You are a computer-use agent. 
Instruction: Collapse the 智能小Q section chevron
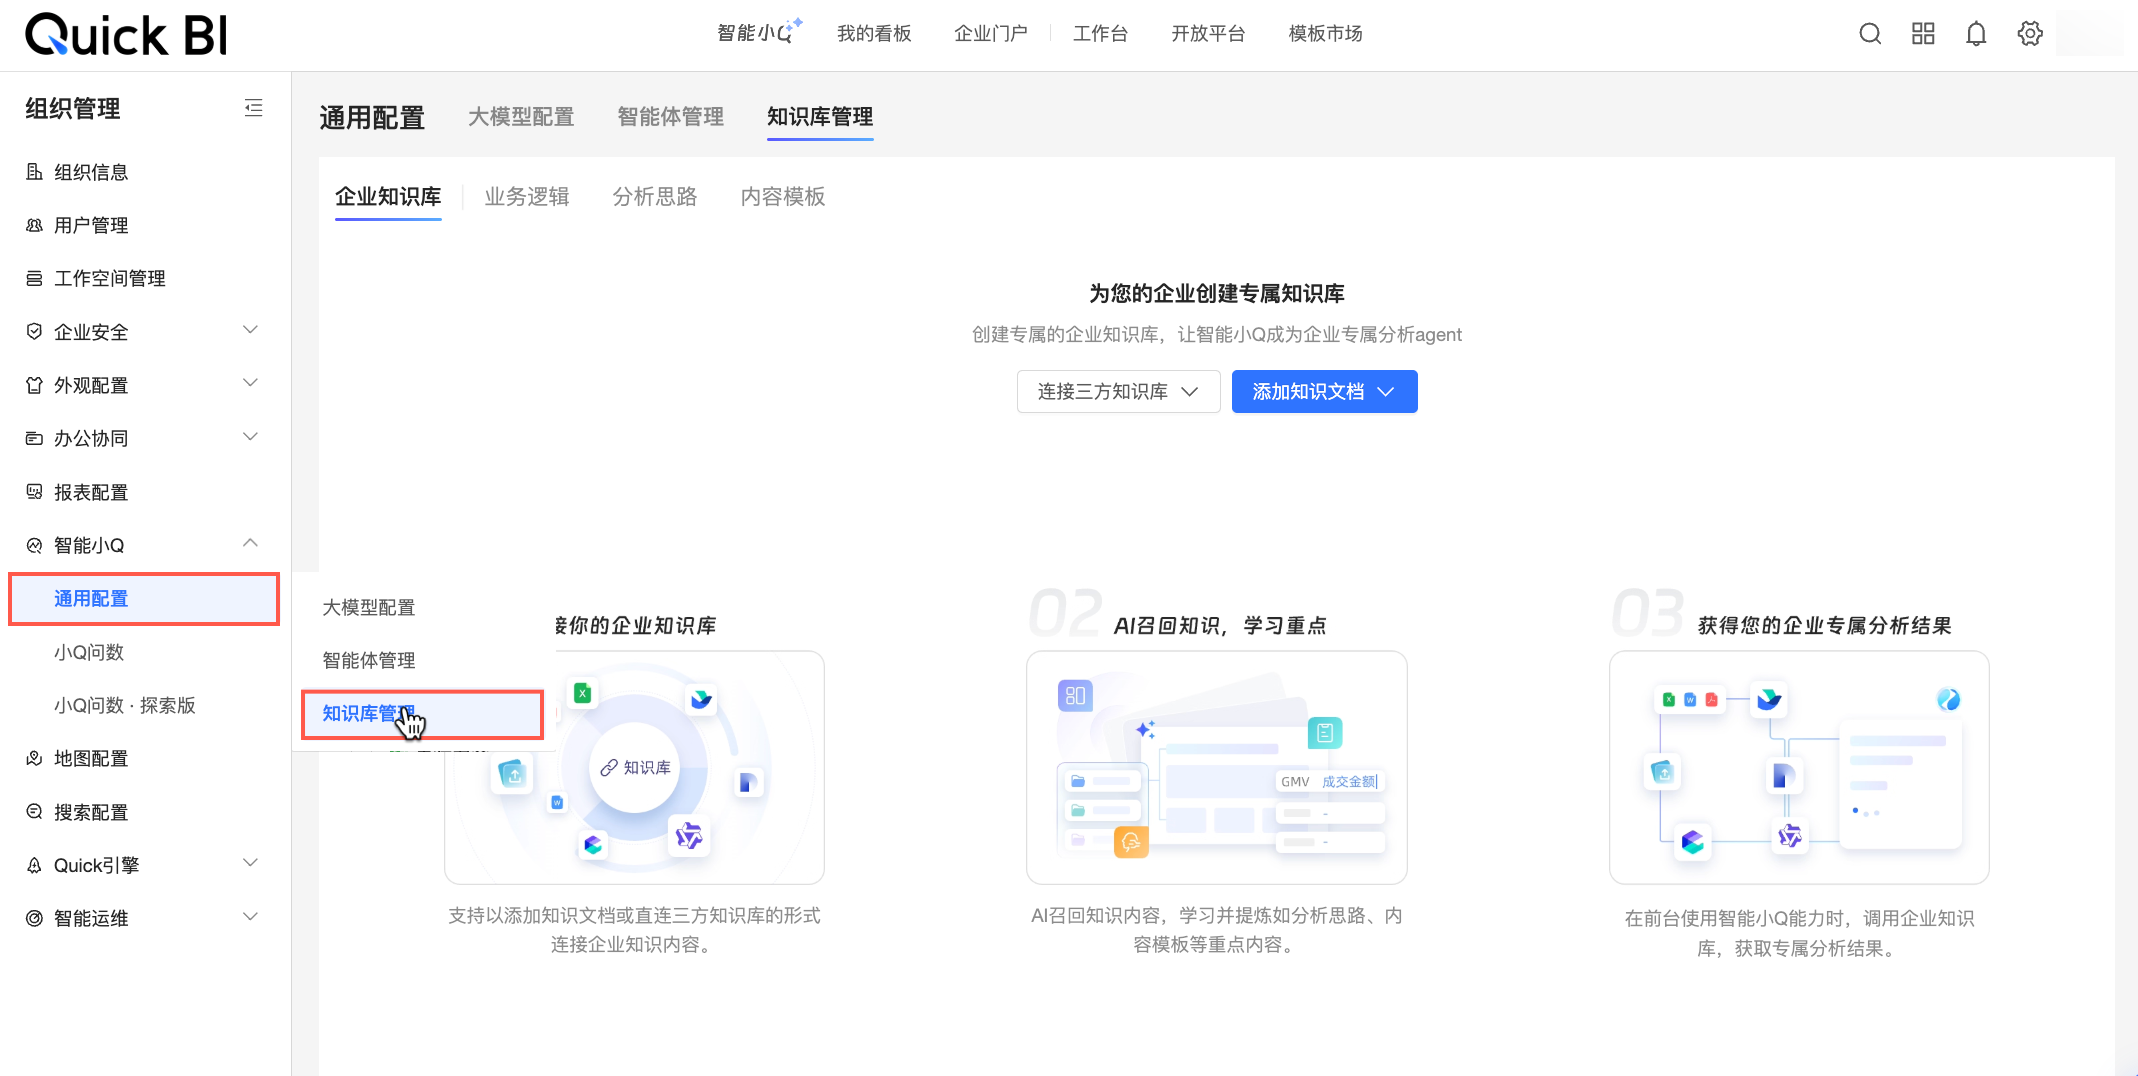pyautogui.click(x=251, y=543)
